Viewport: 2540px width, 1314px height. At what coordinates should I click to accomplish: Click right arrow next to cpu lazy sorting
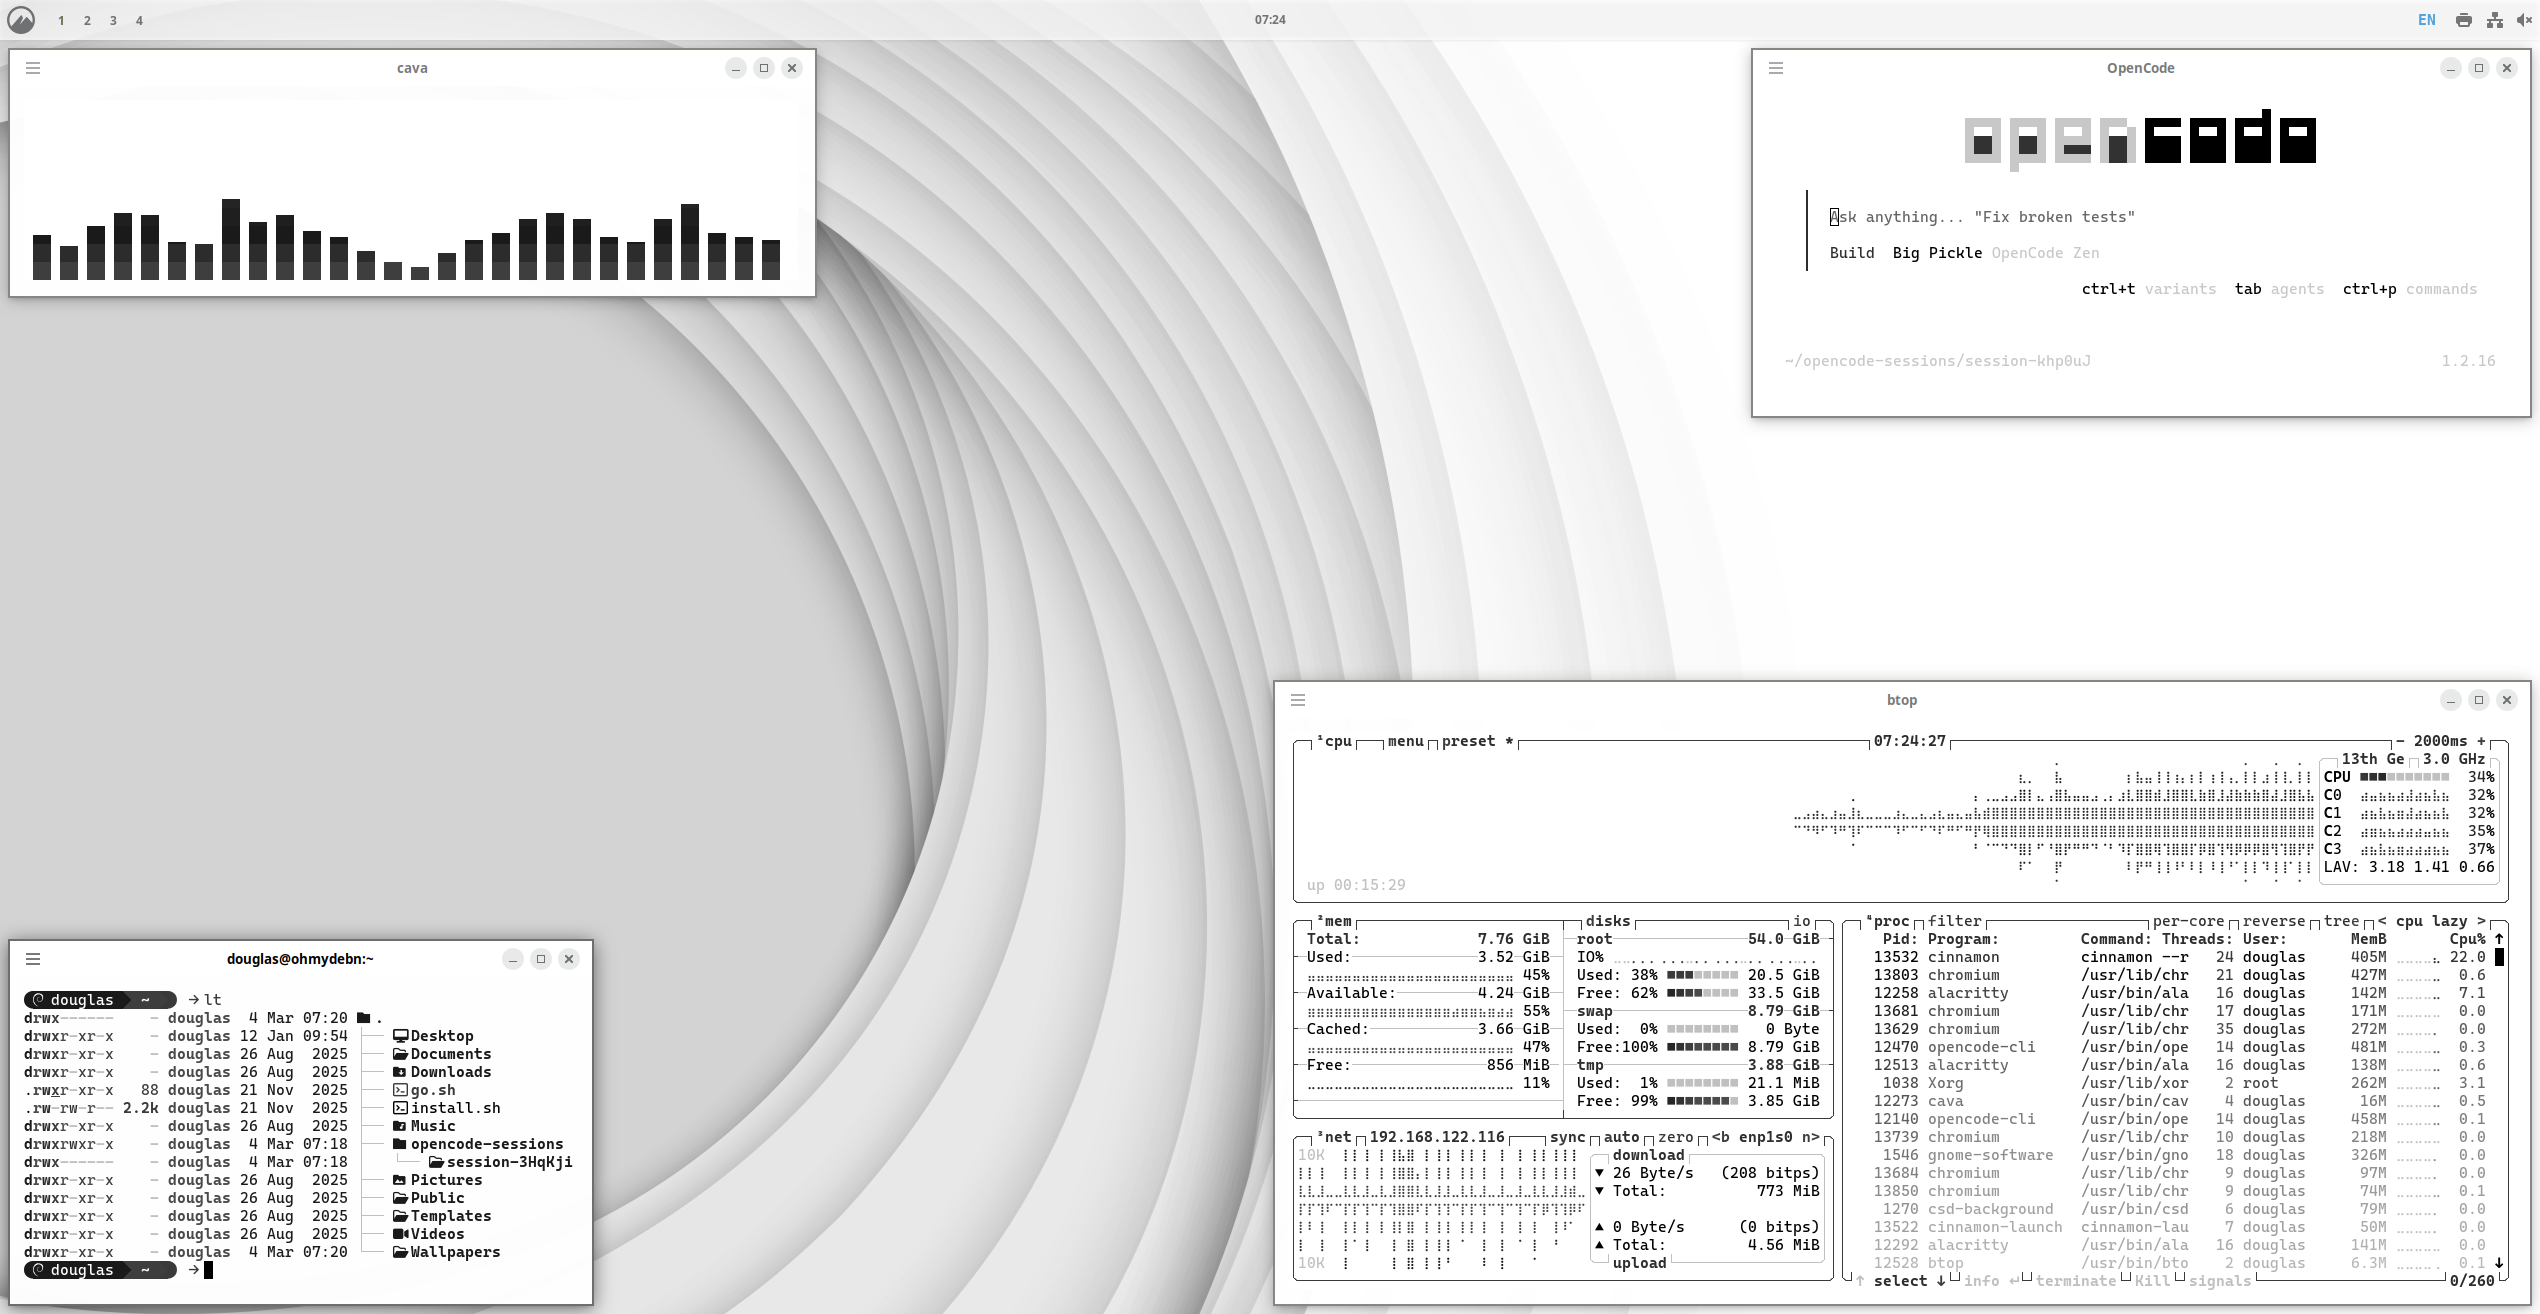(x=2481, y=921)
